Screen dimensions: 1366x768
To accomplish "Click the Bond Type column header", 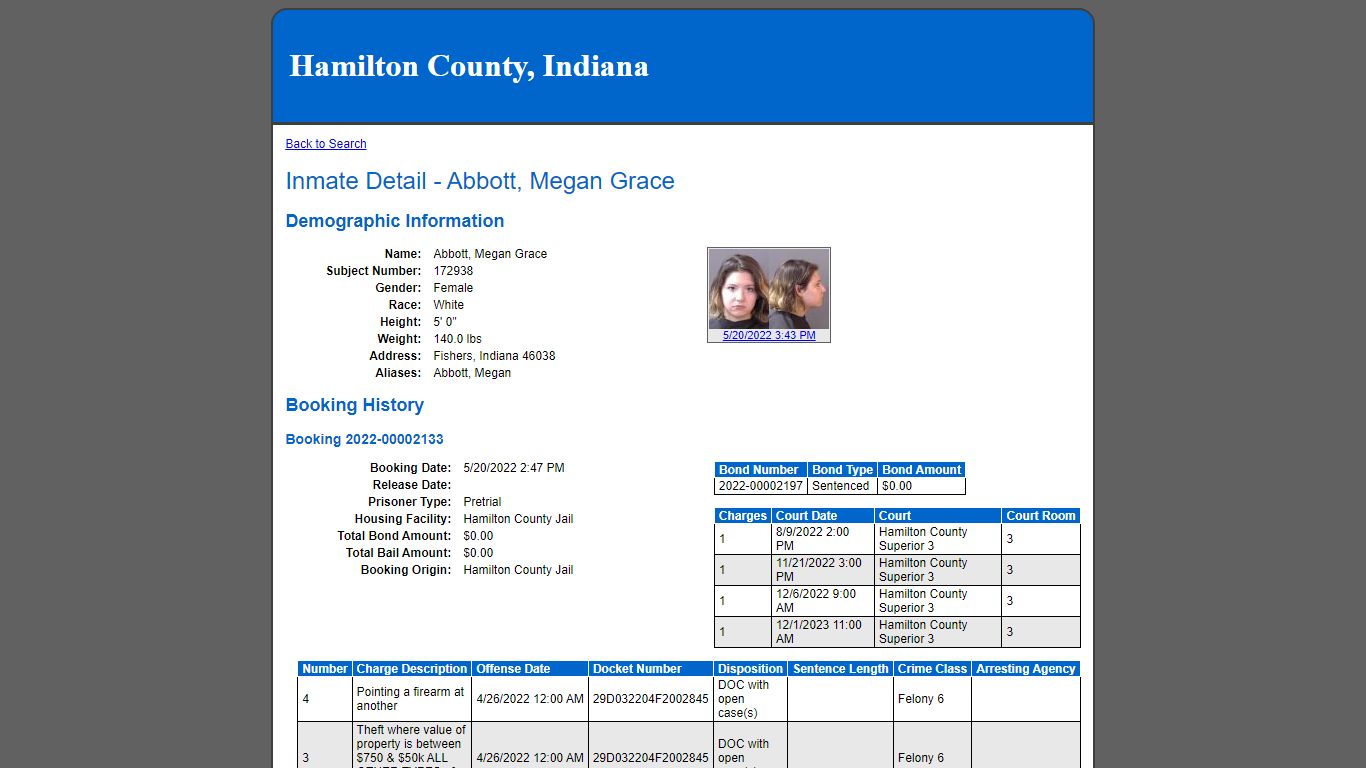I will click(x=843, y=470).
